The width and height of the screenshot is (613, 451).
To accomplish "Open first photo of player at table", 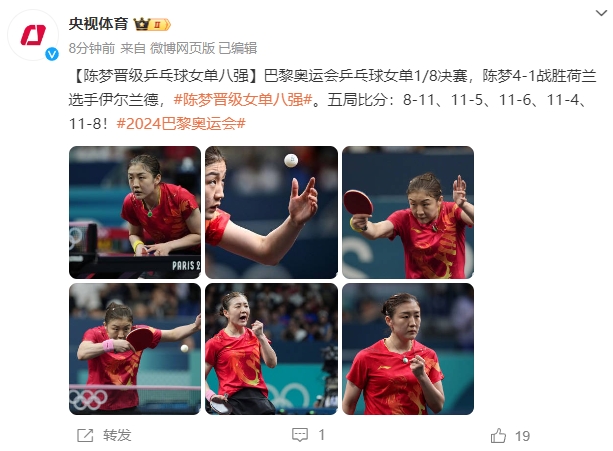I will click(135, 212).
